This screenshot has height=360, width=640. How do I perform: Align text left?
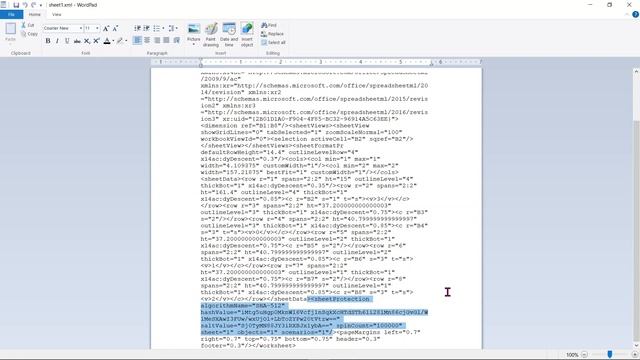click(138, 40)
